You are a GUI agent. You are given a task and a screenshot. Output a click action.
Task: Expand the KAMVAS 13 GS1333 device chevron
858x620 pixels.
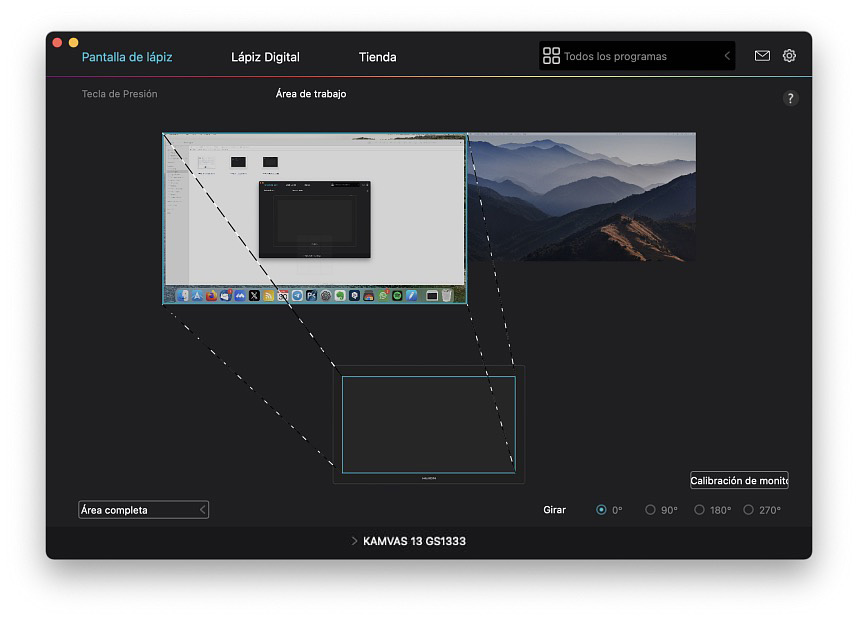pyautogui.click(x=355, y=541)
